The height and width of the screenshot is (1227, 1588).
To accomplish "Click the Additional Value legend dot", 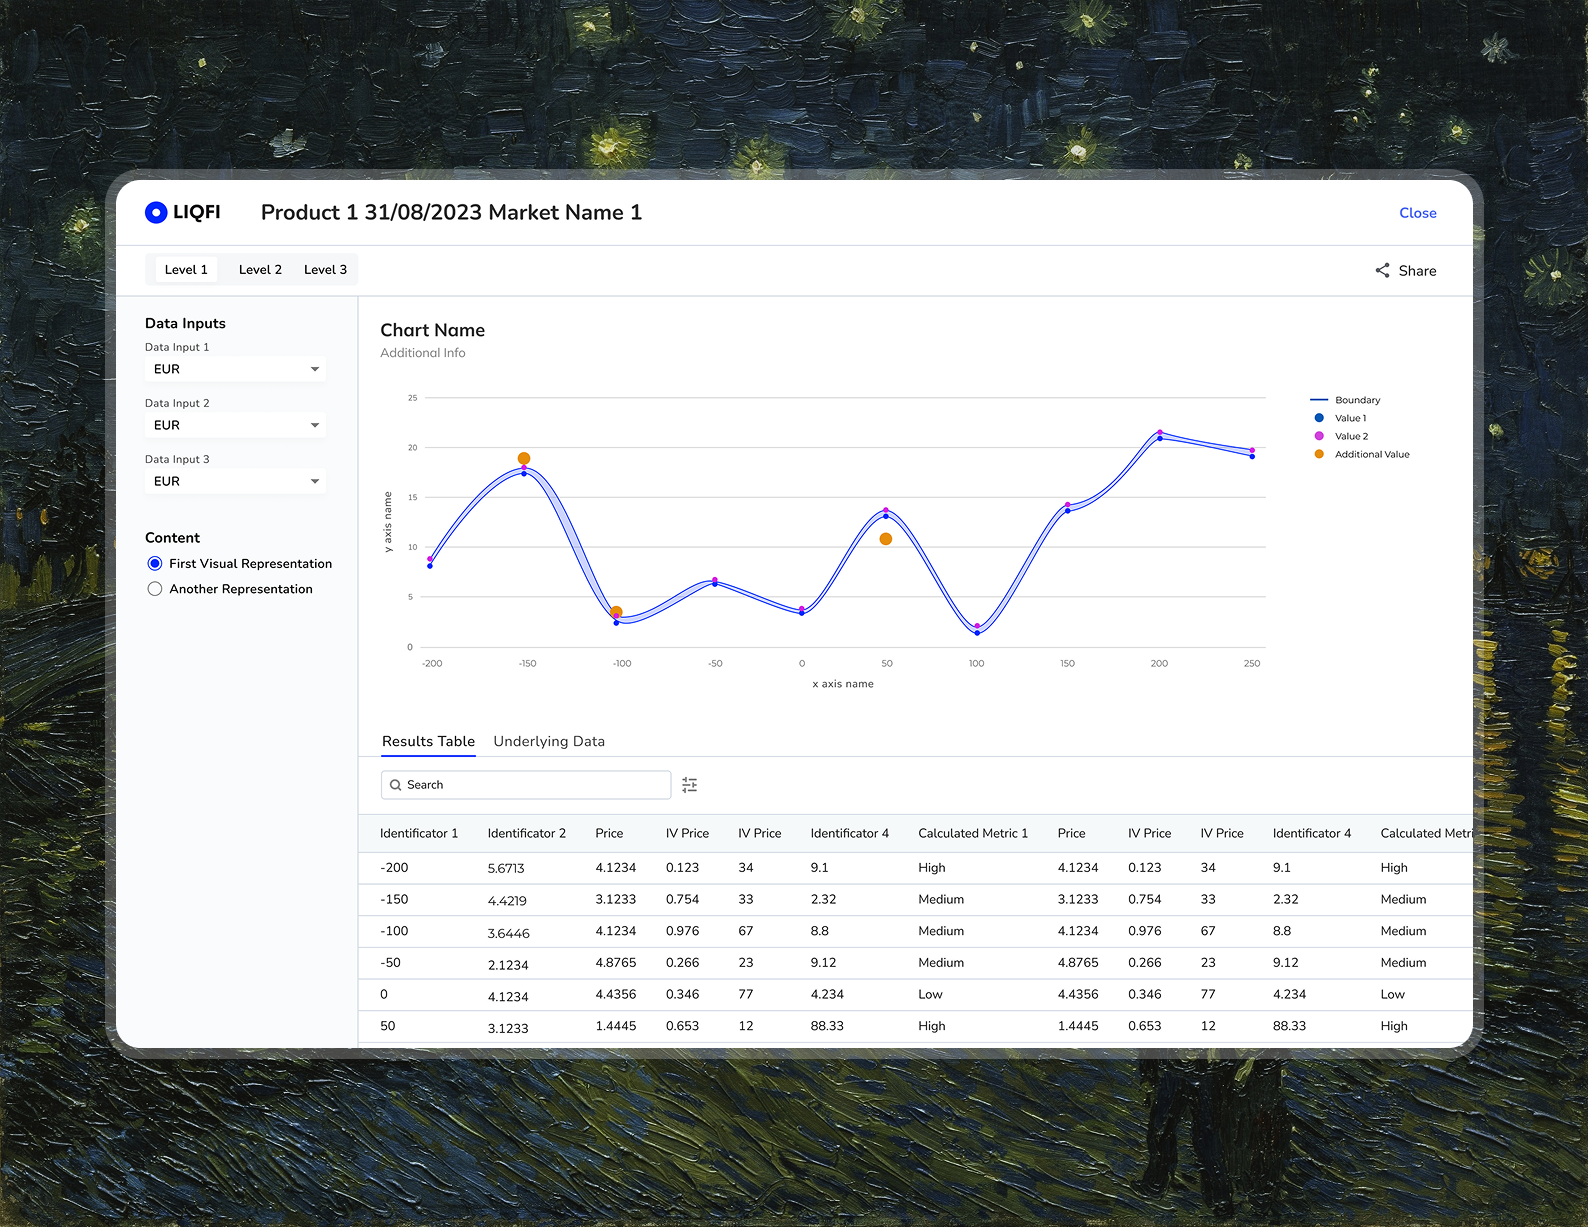I will click(1319, 454).
